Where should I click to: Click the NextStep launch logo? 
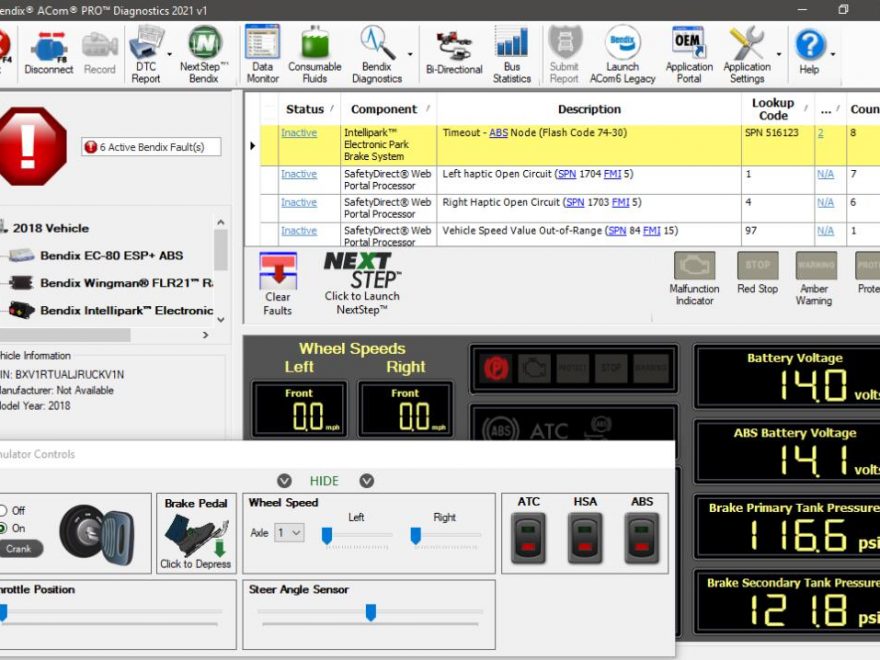pyautogui.click(x=362, y=270)
